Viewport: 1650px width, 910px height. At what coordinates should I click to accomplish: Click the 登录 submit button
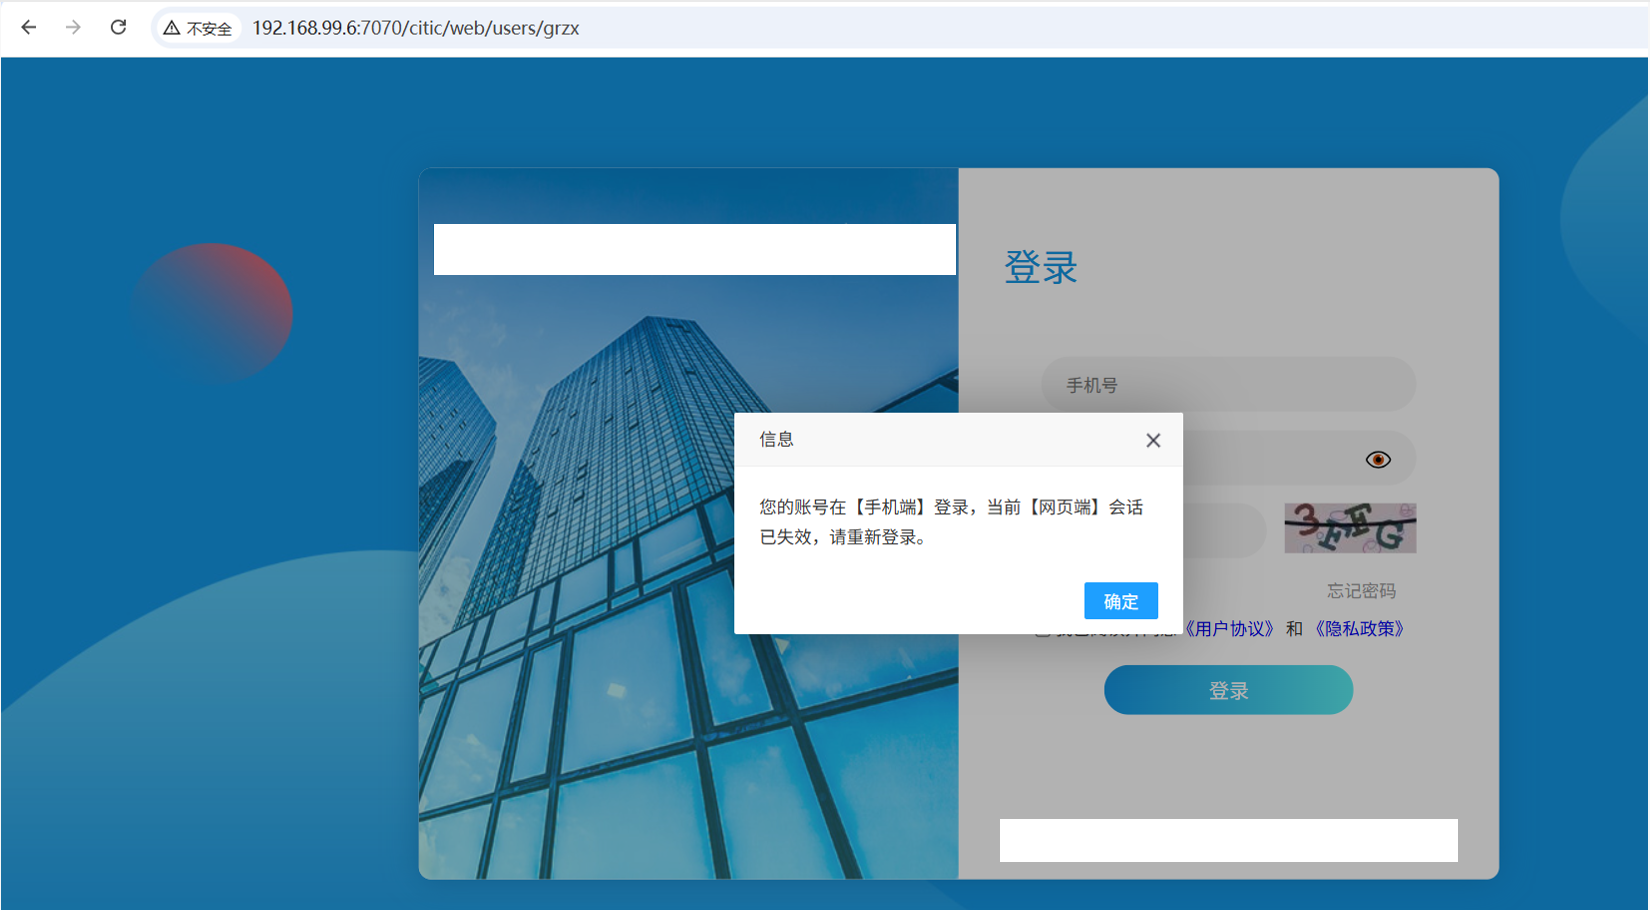(1228, 690)
